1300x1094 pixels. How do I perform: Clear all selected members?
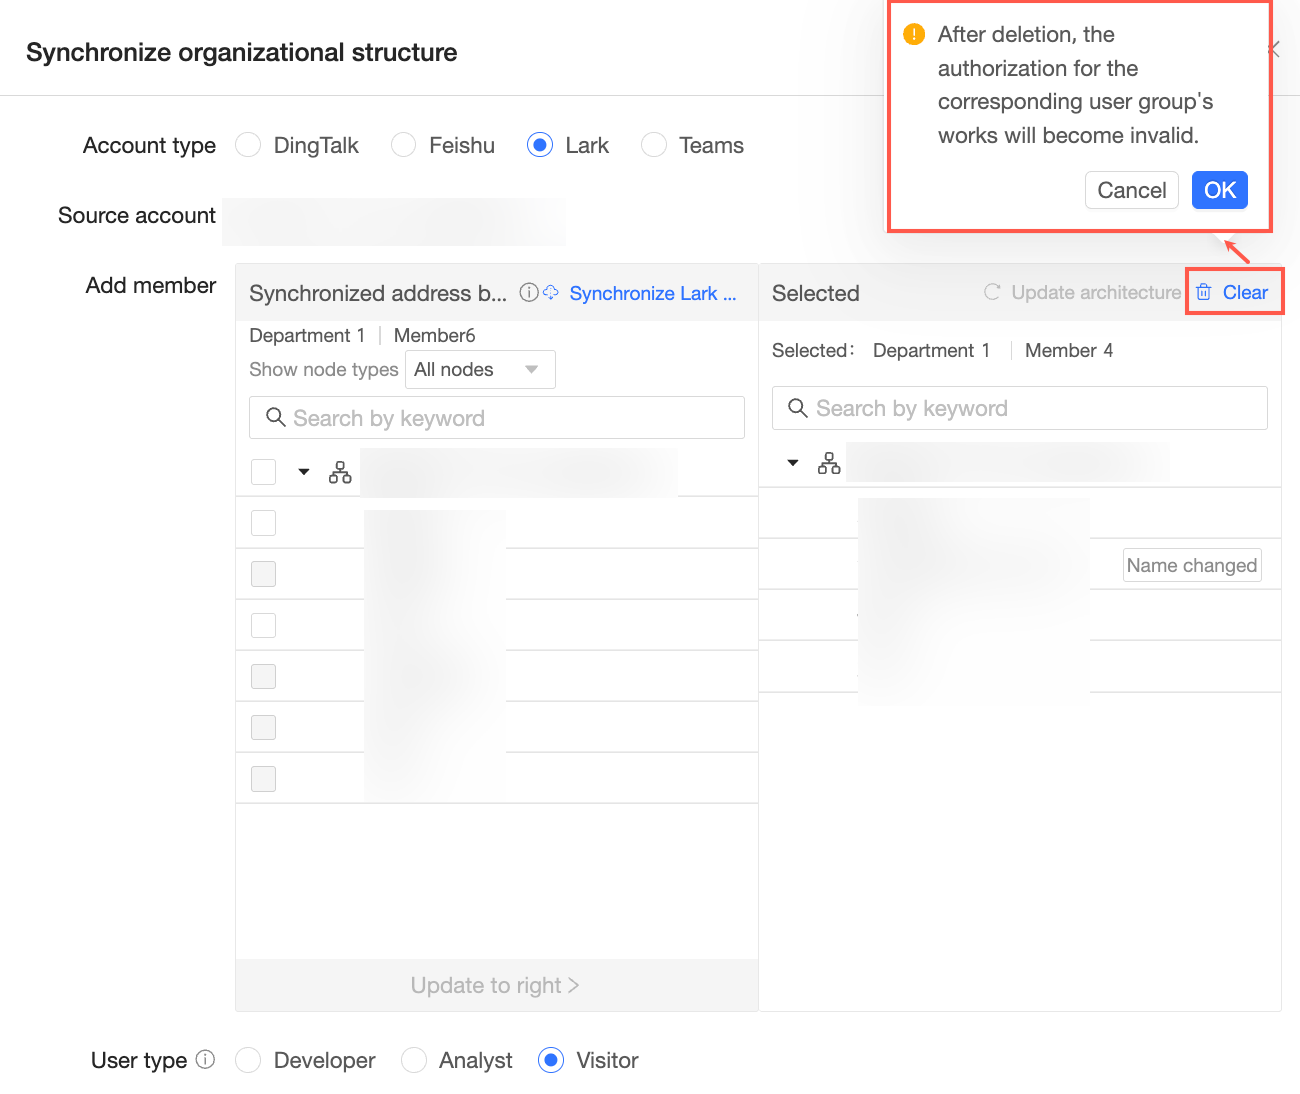(1233, 292)
